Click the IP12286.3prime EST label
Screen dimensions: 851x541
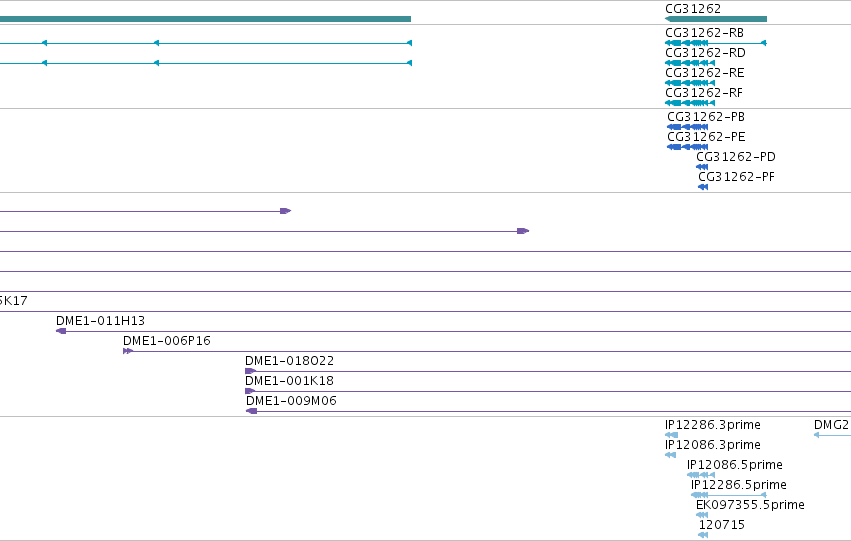click(713, 425)
